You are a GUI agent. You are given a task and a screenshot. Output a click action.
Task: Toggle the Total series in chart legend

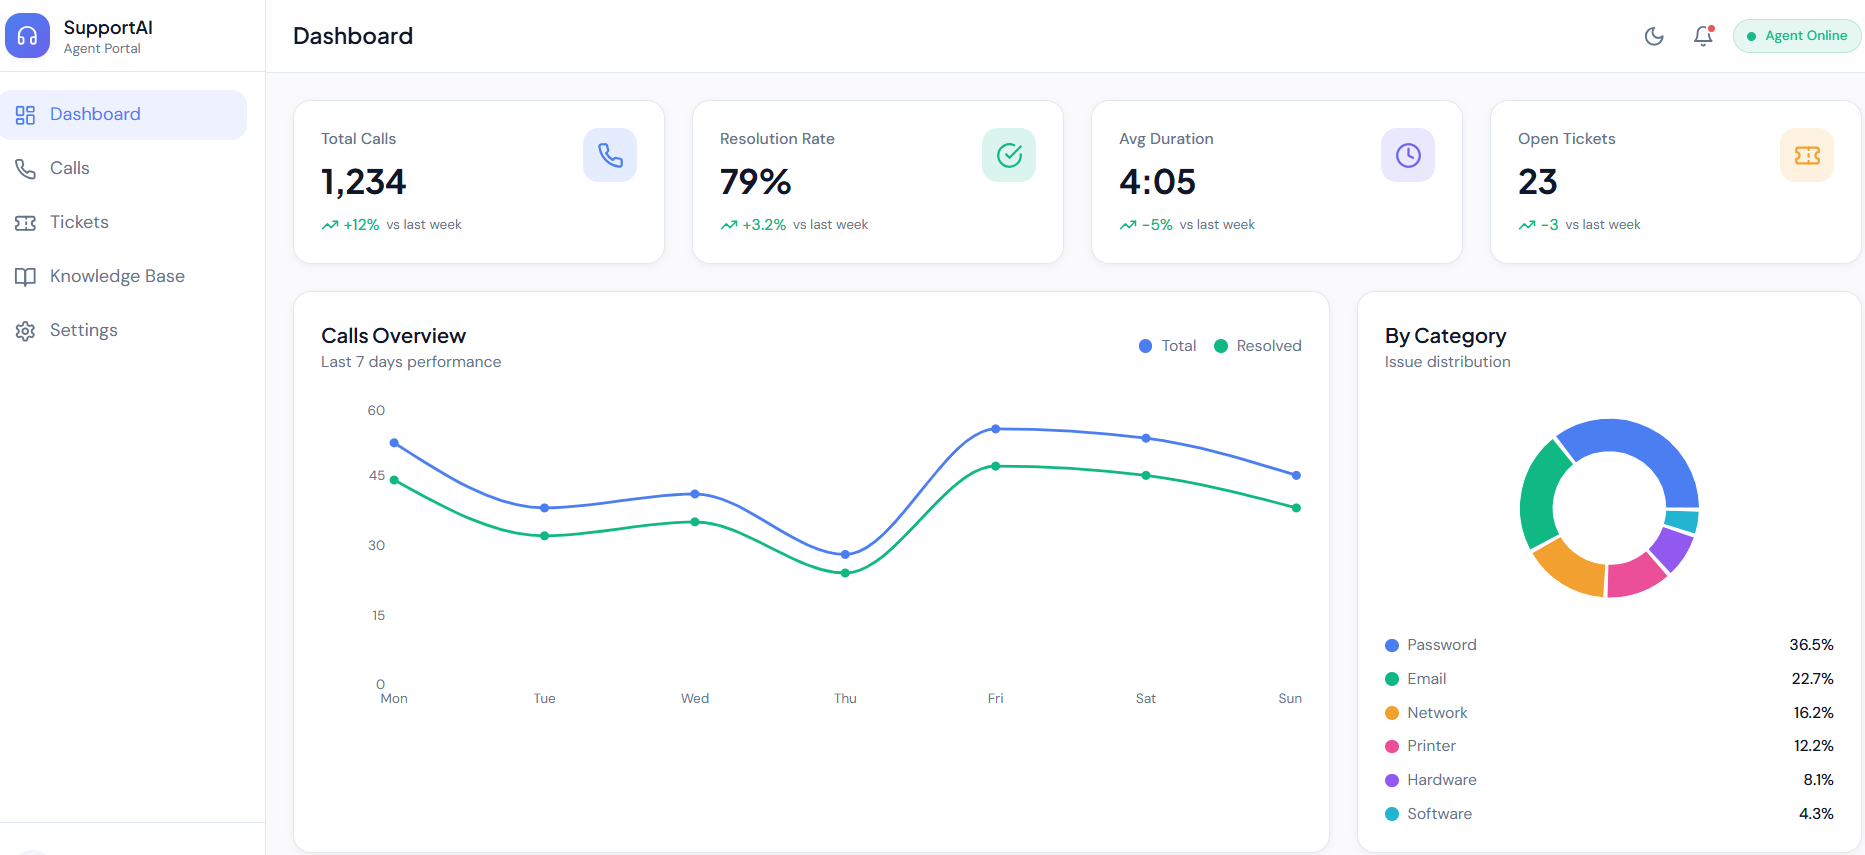[1168, 346]
